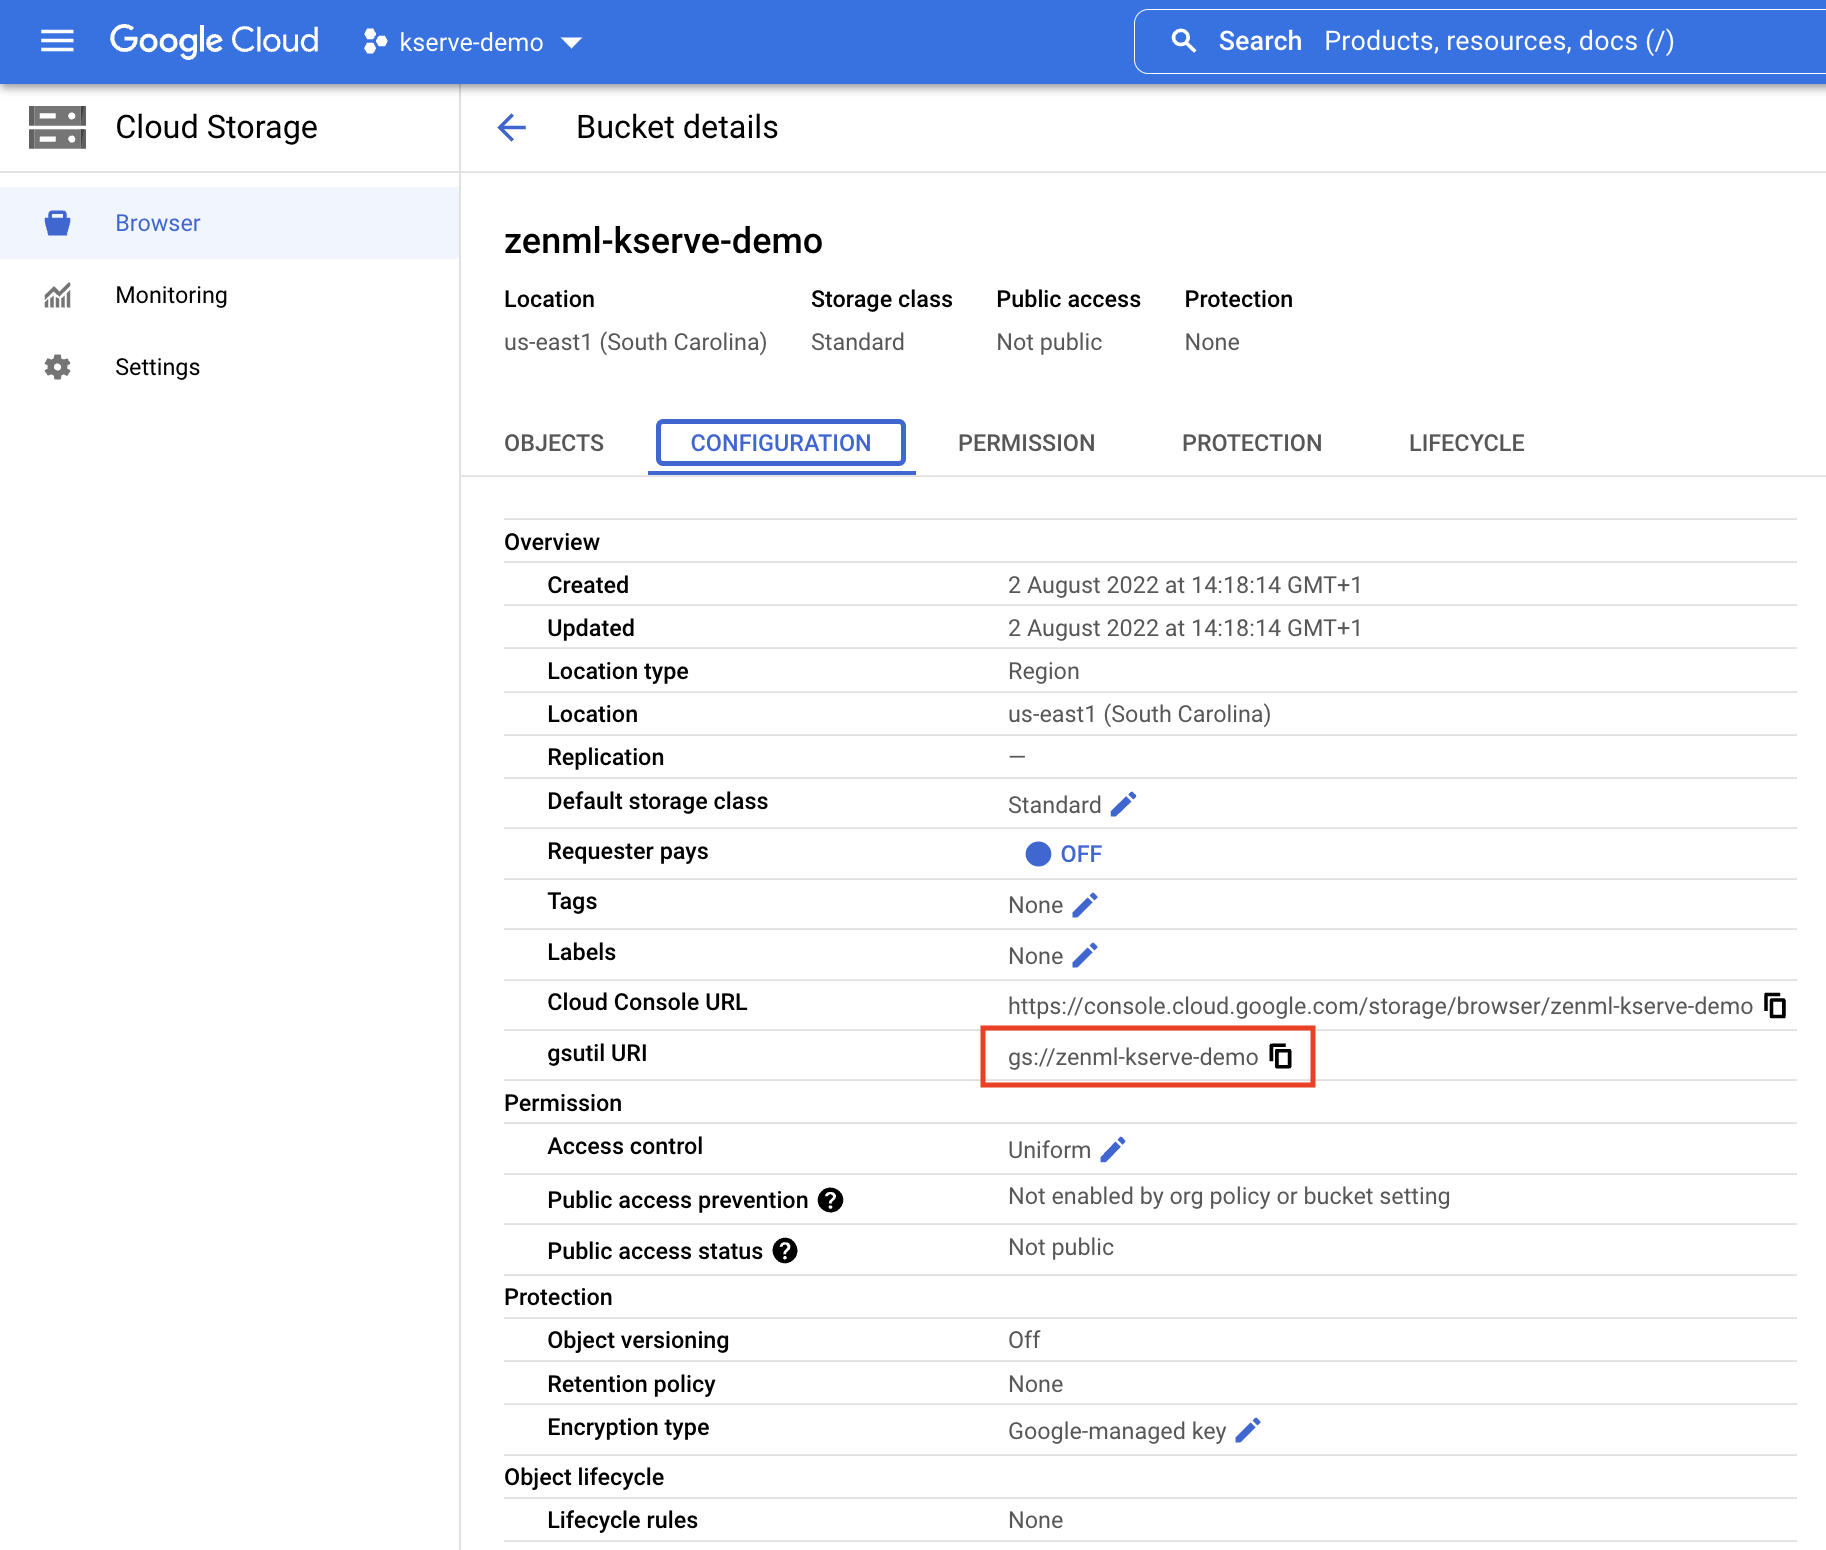Copy the Cloud Console URL

click(x=1775, y=1006)
